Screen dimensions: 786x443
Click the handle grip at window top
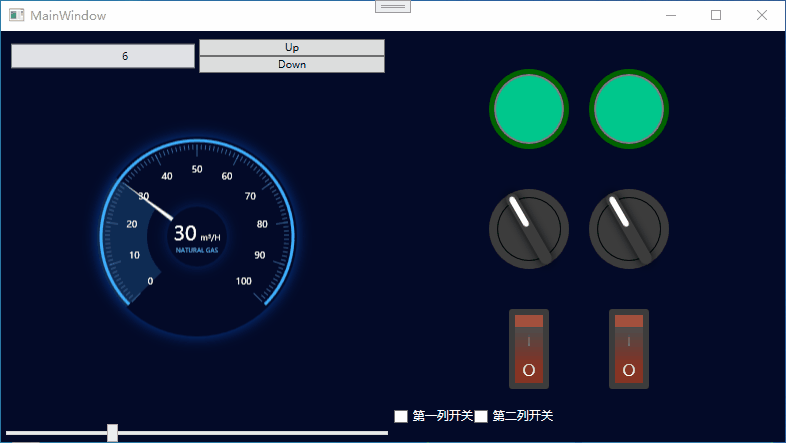point(393,6)
